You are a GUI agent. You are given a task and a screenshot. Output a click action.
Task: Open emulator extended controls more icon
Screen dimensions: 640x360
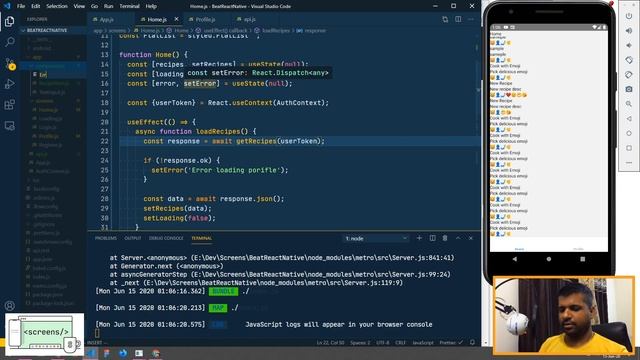pyautogui.click(x=629, y=162)
